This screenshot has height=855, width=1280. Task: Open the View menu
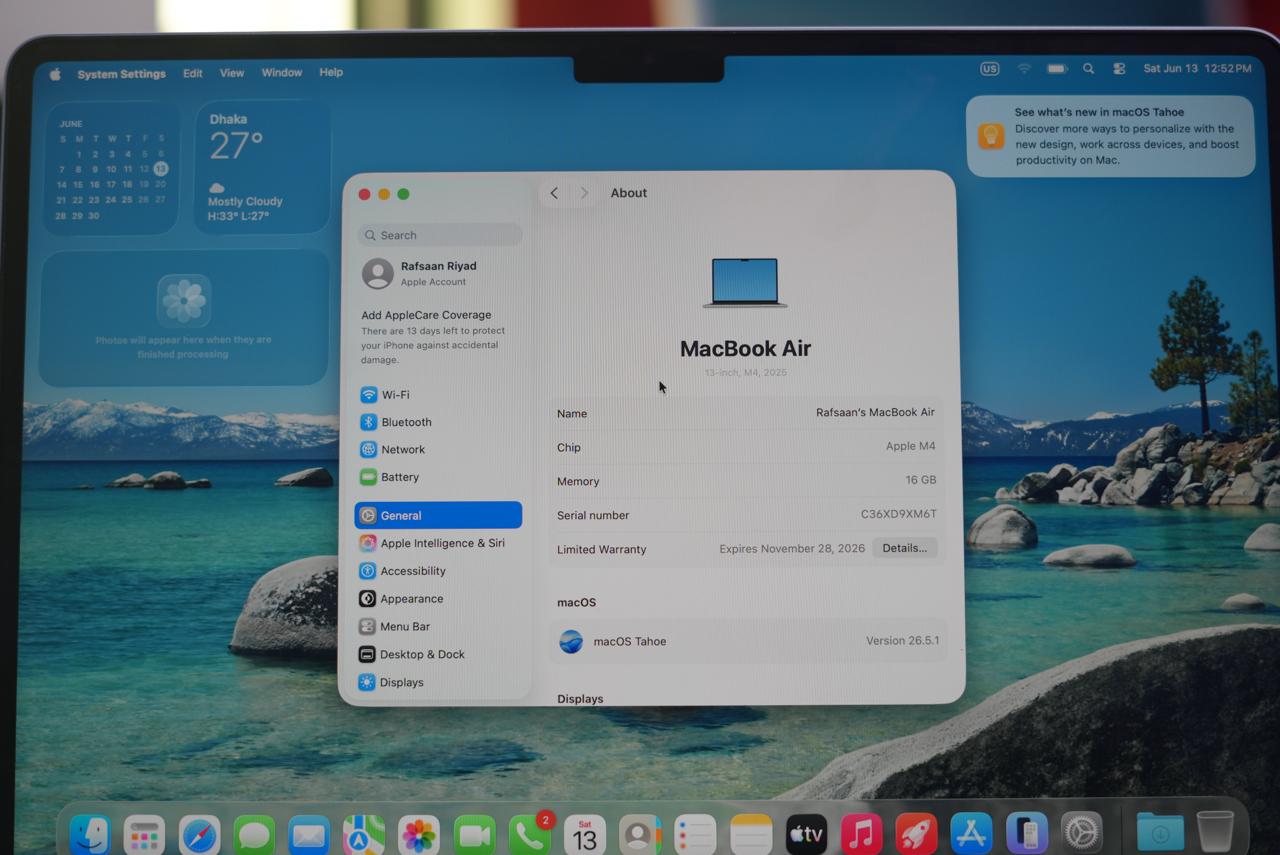pyautogui.click(x=232, y=73)
